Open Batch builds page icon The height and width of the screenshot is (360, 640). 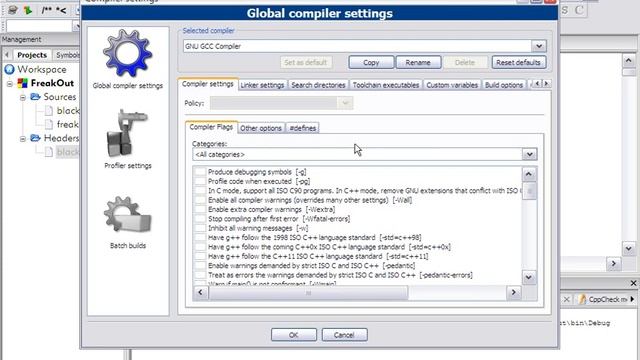127,215
